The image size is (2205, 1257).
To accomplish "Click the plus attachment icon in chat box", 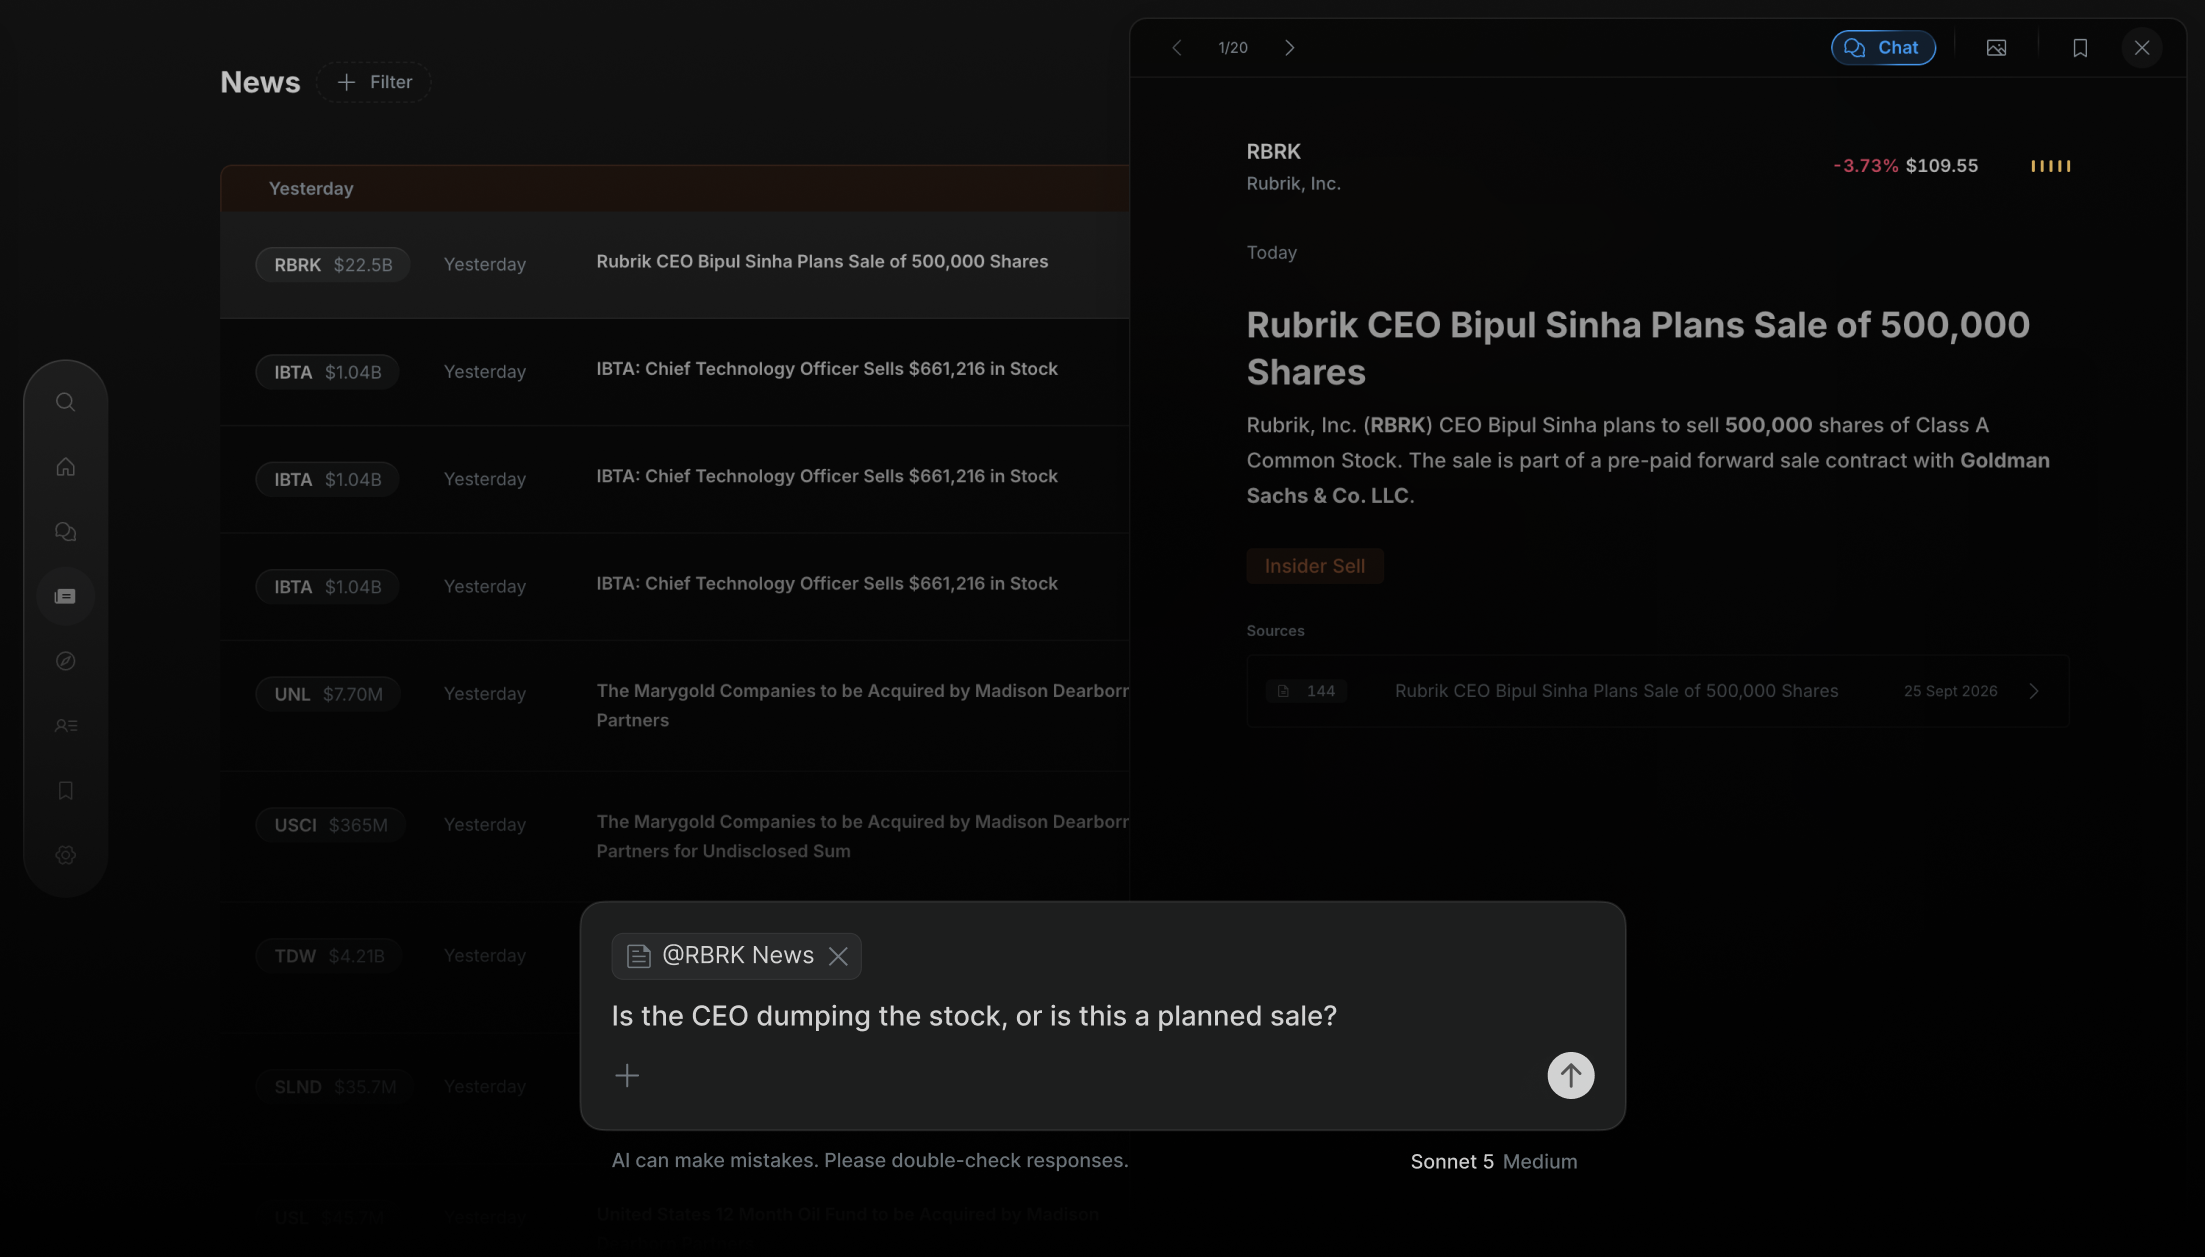I will click(627, 1076).
